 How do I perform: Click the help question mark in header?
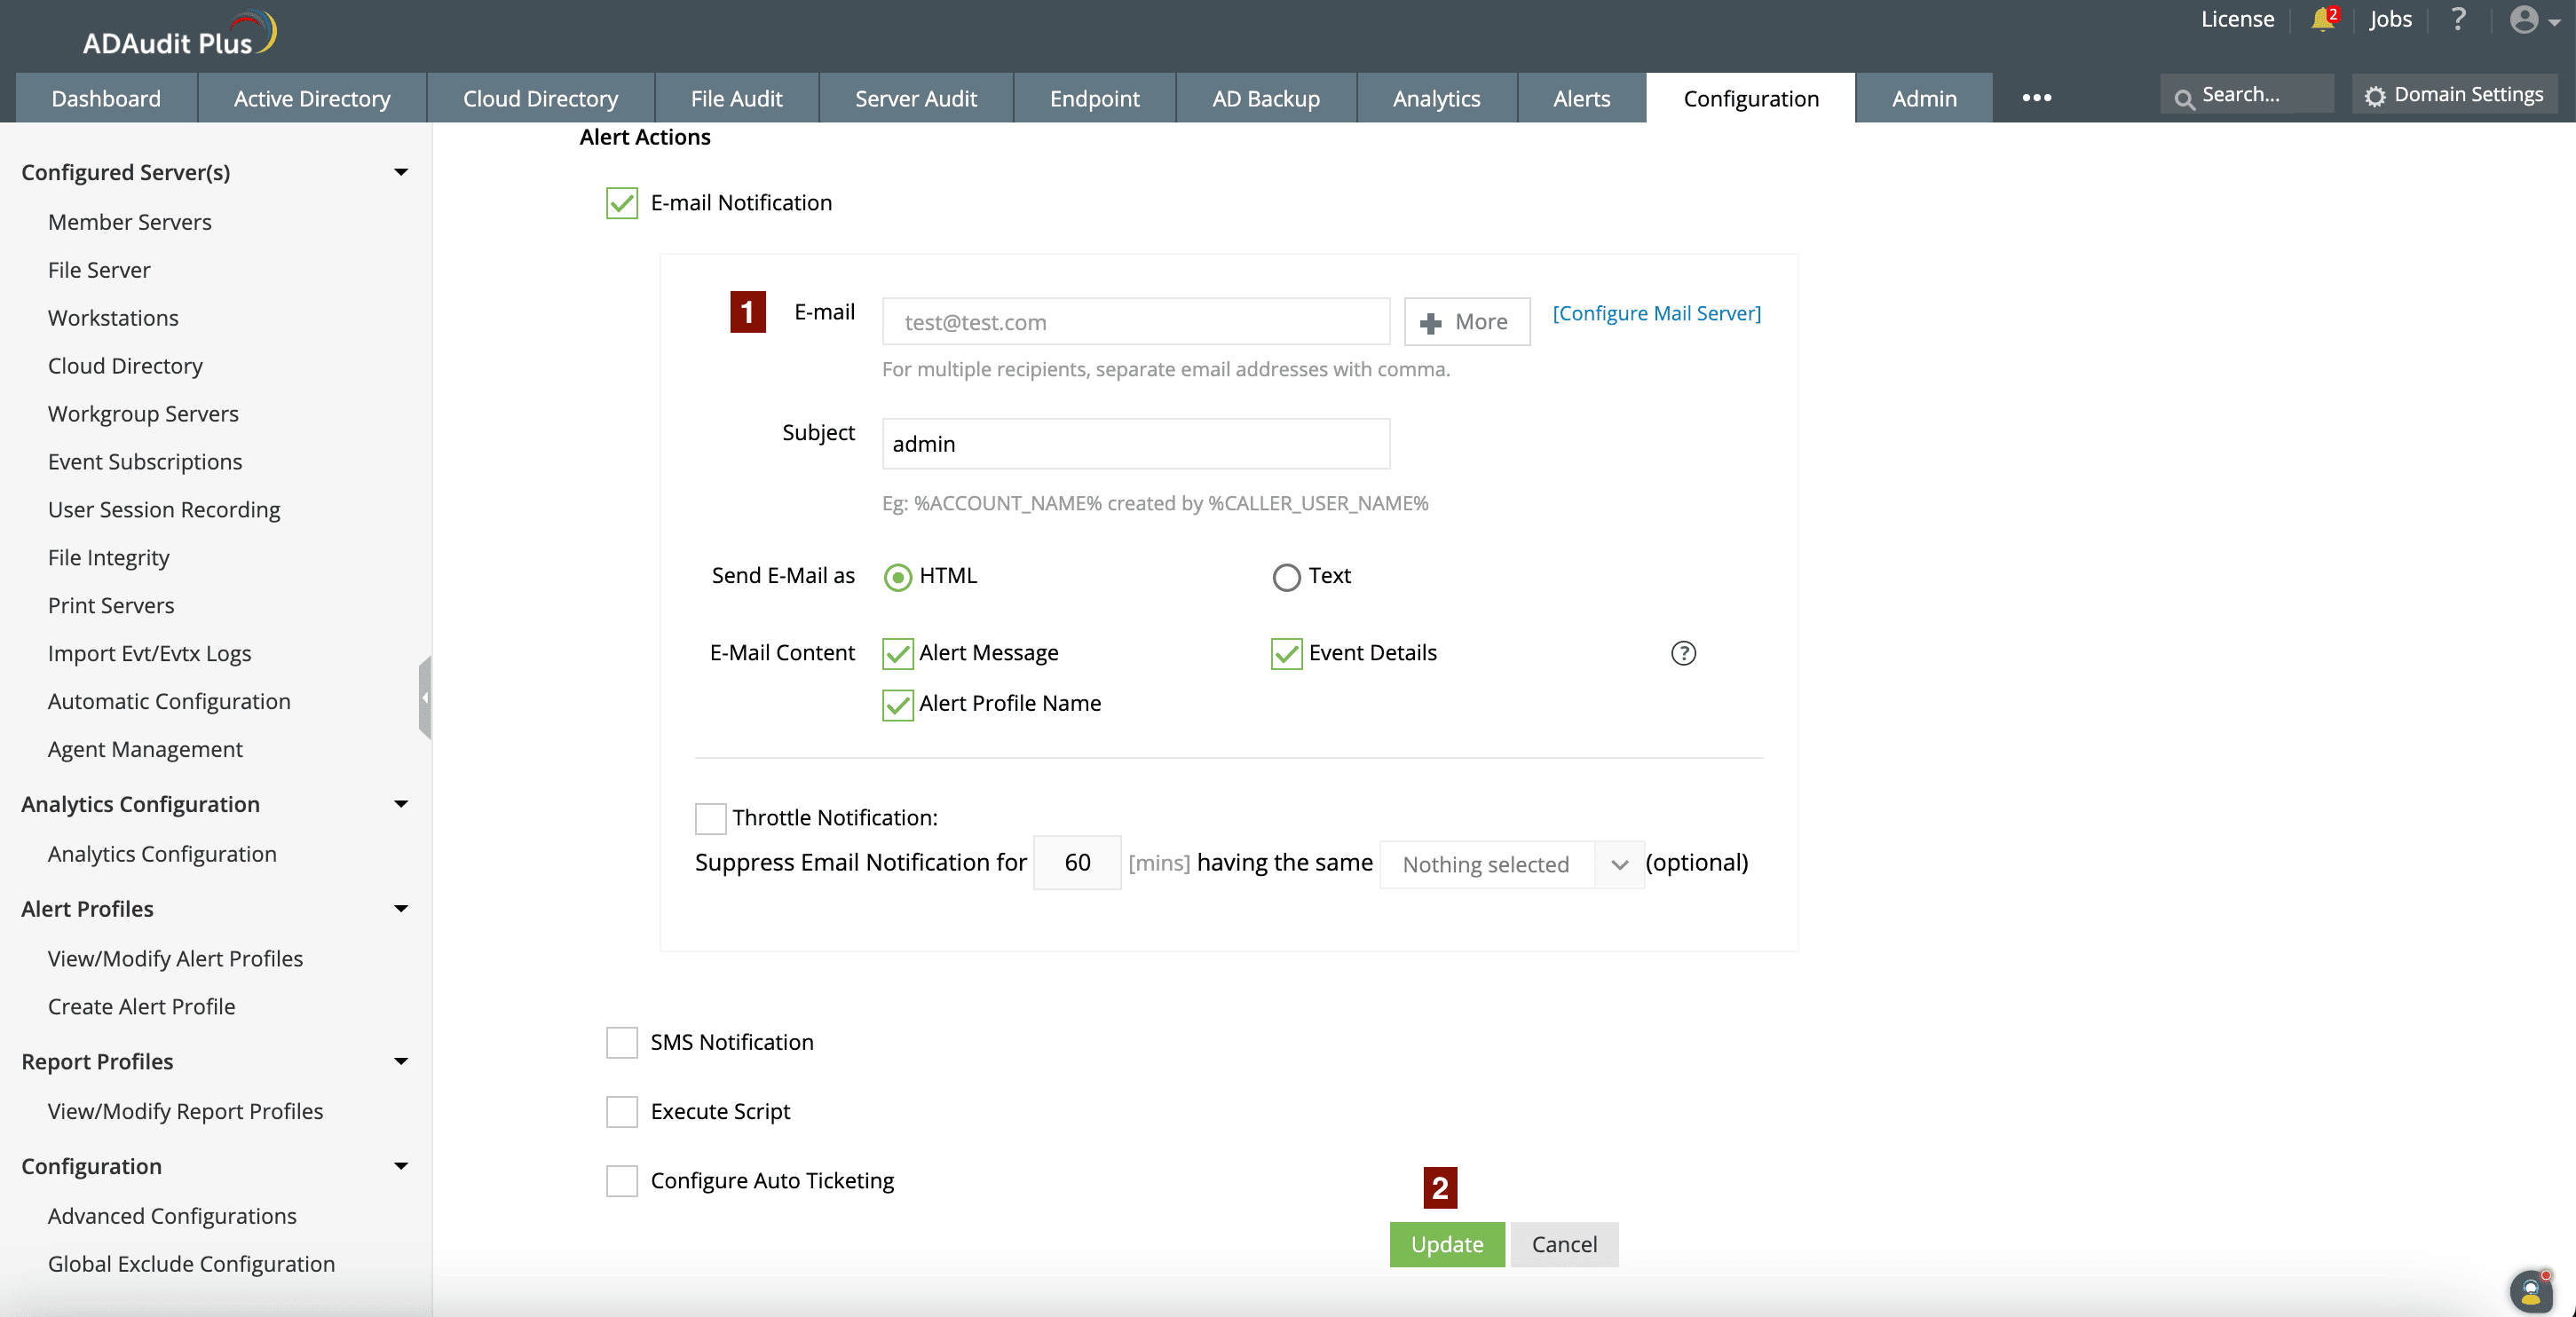2458,20
